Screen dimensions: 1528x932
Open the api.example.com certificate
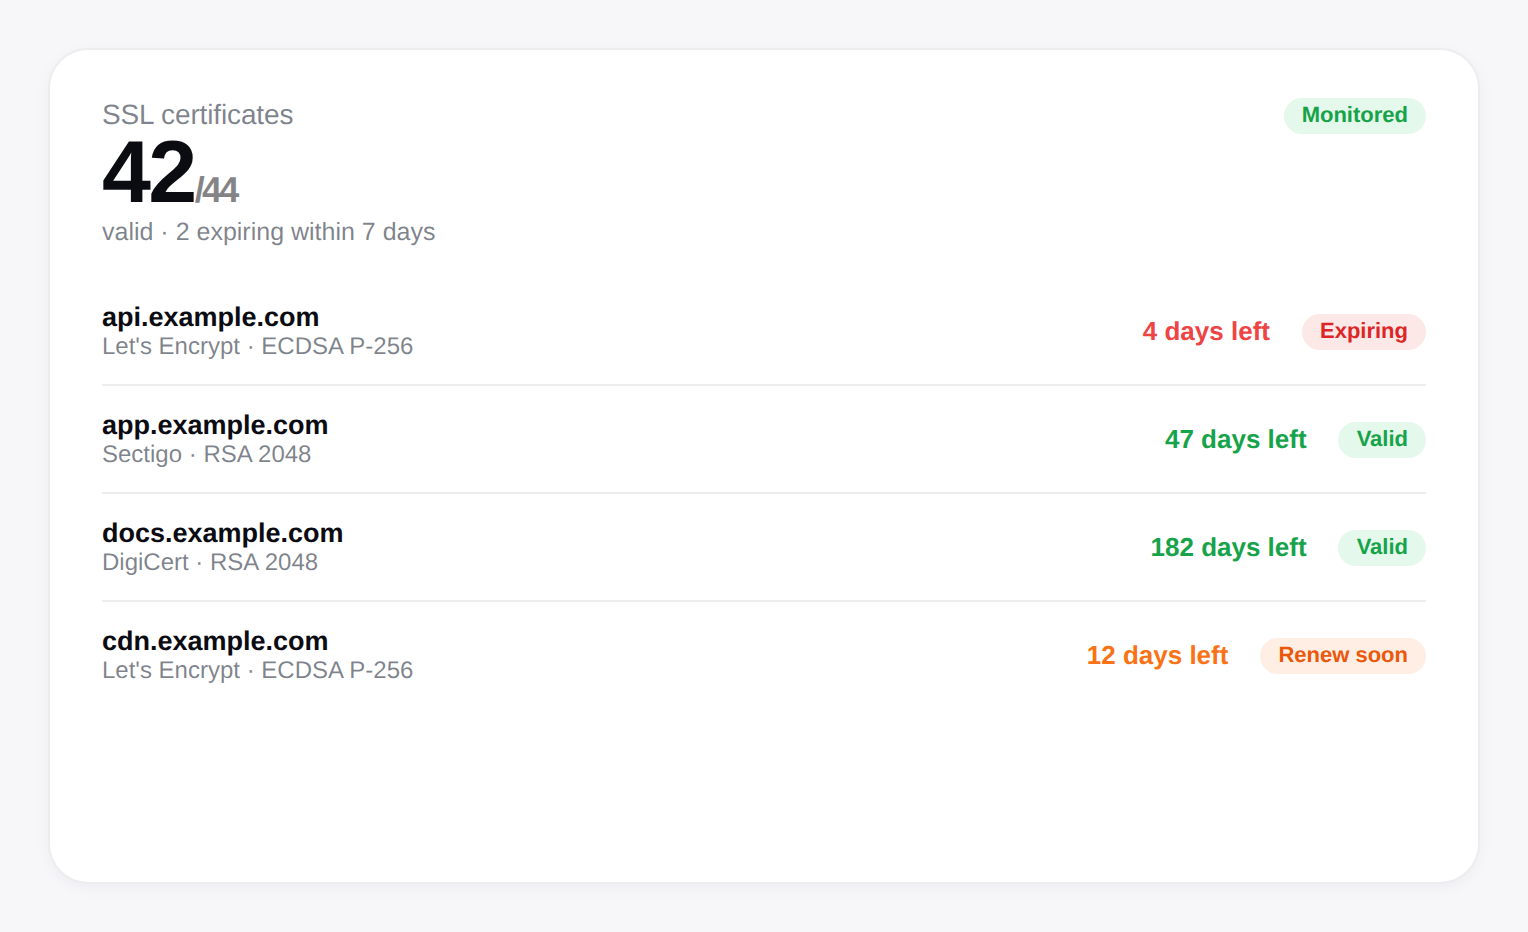pos(210,317)
